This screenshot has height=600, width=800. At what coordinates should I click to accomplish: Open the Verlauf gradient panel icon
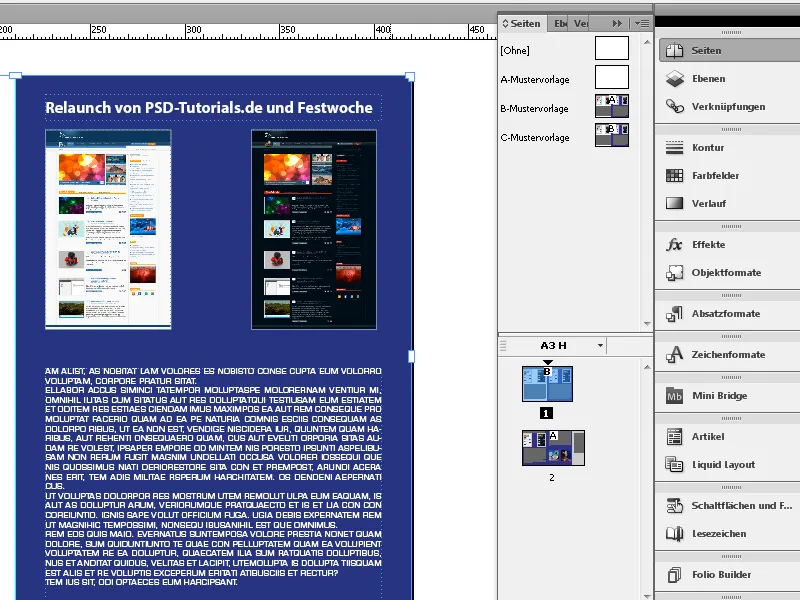click(x=674, y=204)
